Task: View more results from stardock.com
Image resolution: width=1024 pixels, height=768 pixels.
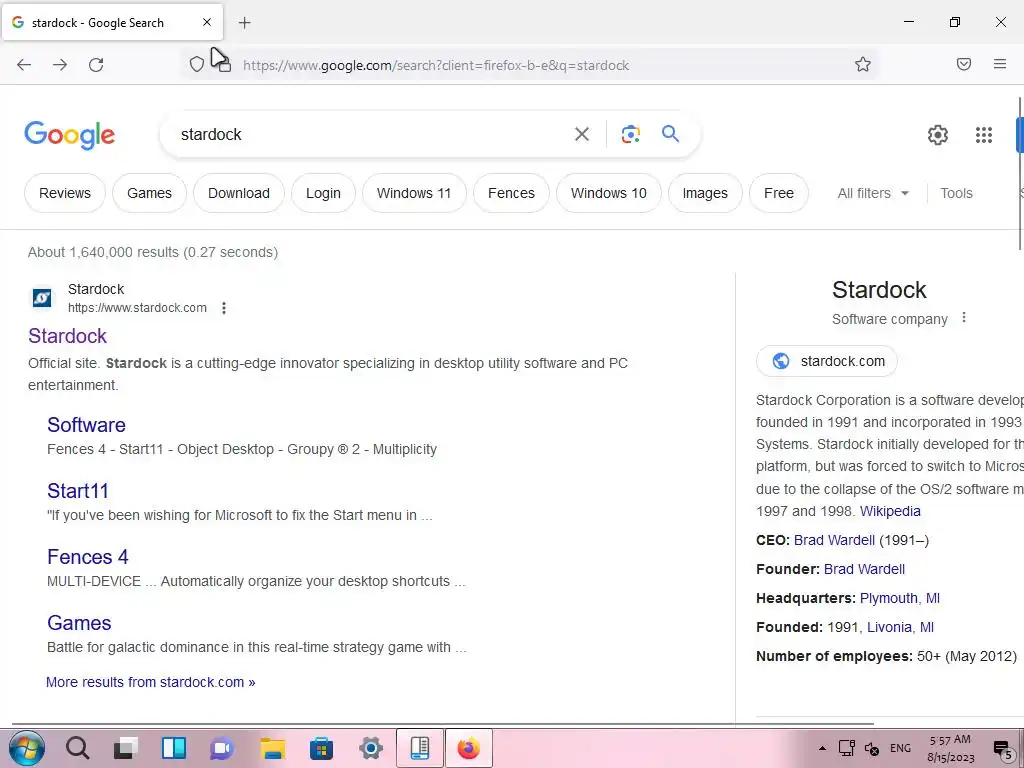Action: click(150, 682)
